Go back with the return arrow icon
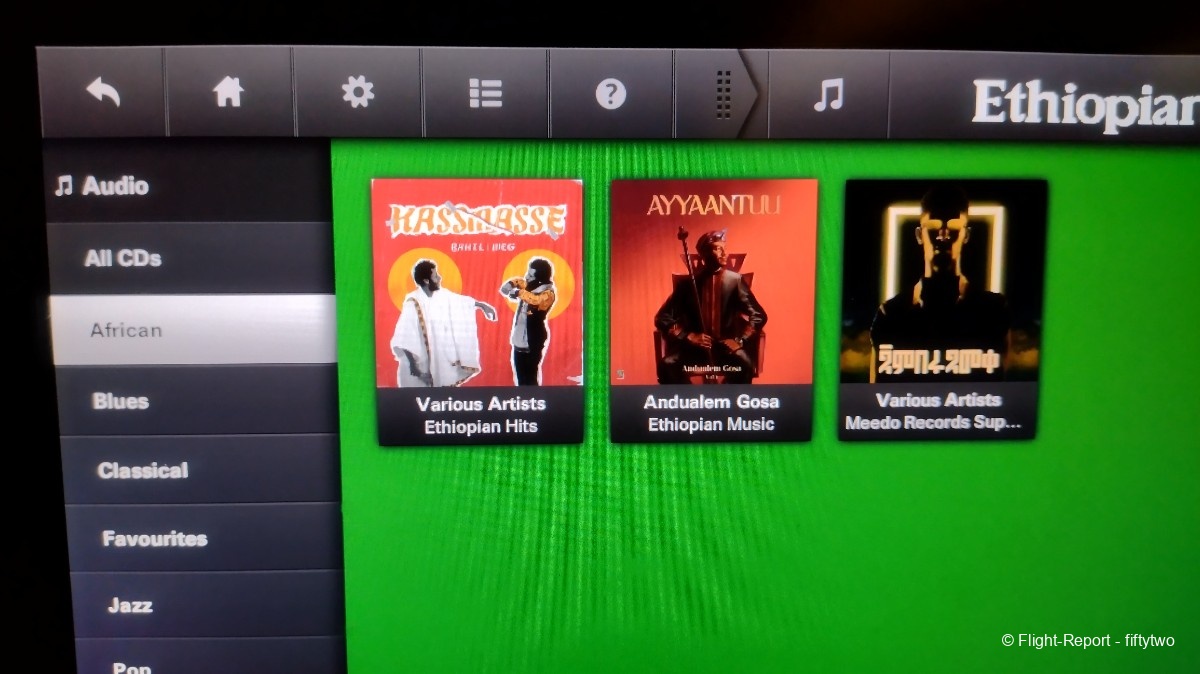 point(103,92)
